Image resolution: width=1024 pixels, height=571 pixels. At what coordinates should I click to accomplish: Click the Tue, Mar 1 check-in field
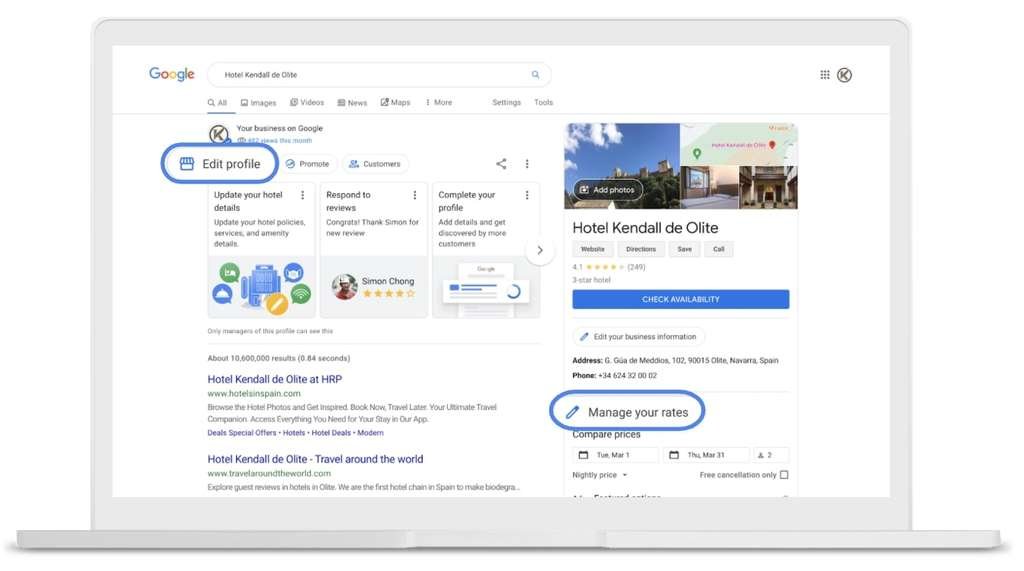[615, 455]
